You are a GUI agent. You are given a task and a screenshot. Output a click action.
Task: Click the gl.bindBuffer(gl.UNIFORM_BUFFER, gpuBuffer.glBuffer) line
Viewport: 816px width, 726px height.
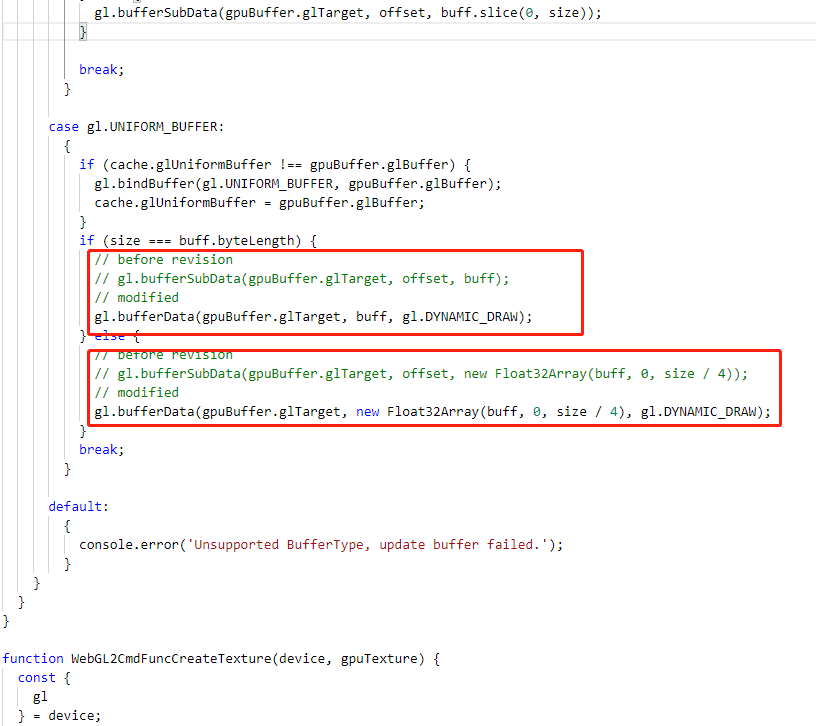pyautogui.click(x=298, y=184)
